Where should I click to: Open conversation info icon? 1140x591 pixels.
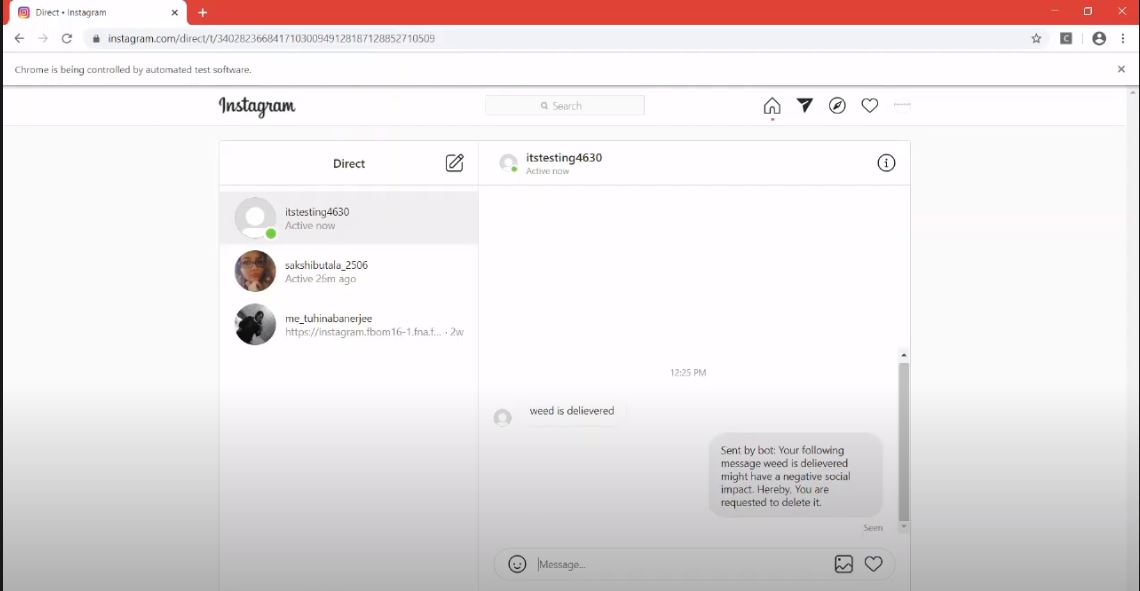(886, 163)
